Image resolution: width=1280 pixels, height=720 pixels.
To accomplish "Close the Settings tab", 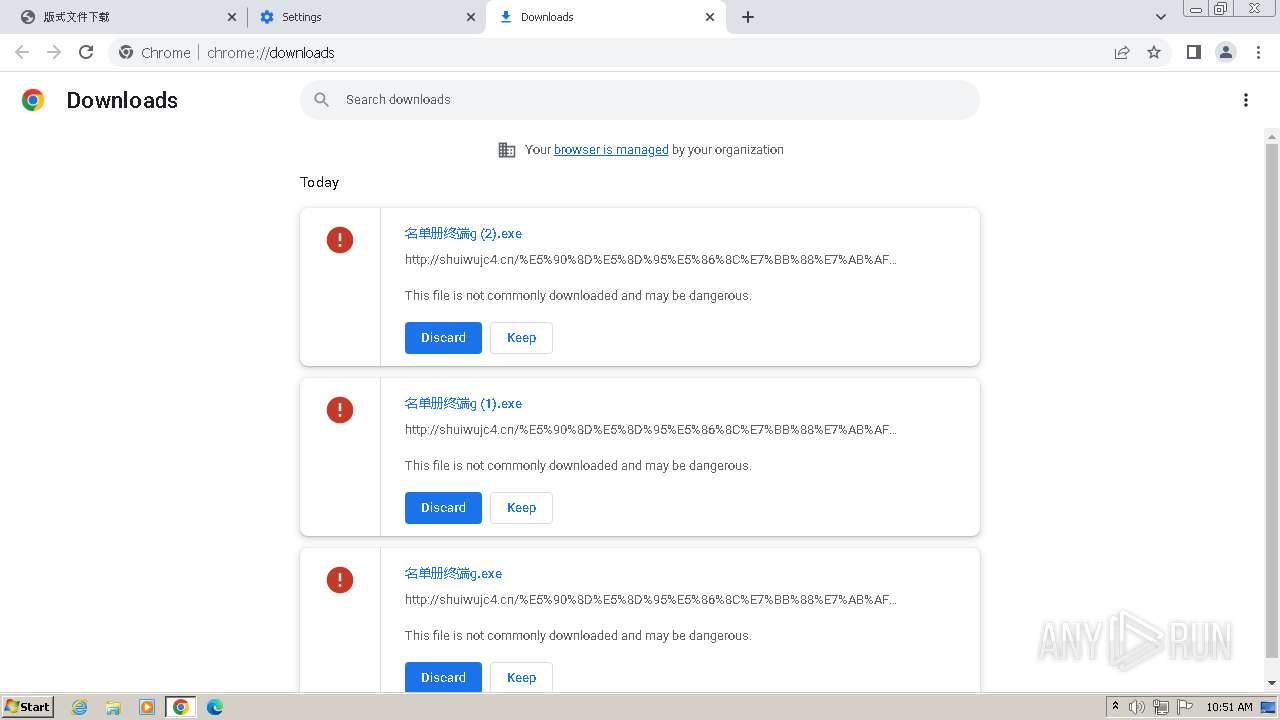I will click(471, 17).
